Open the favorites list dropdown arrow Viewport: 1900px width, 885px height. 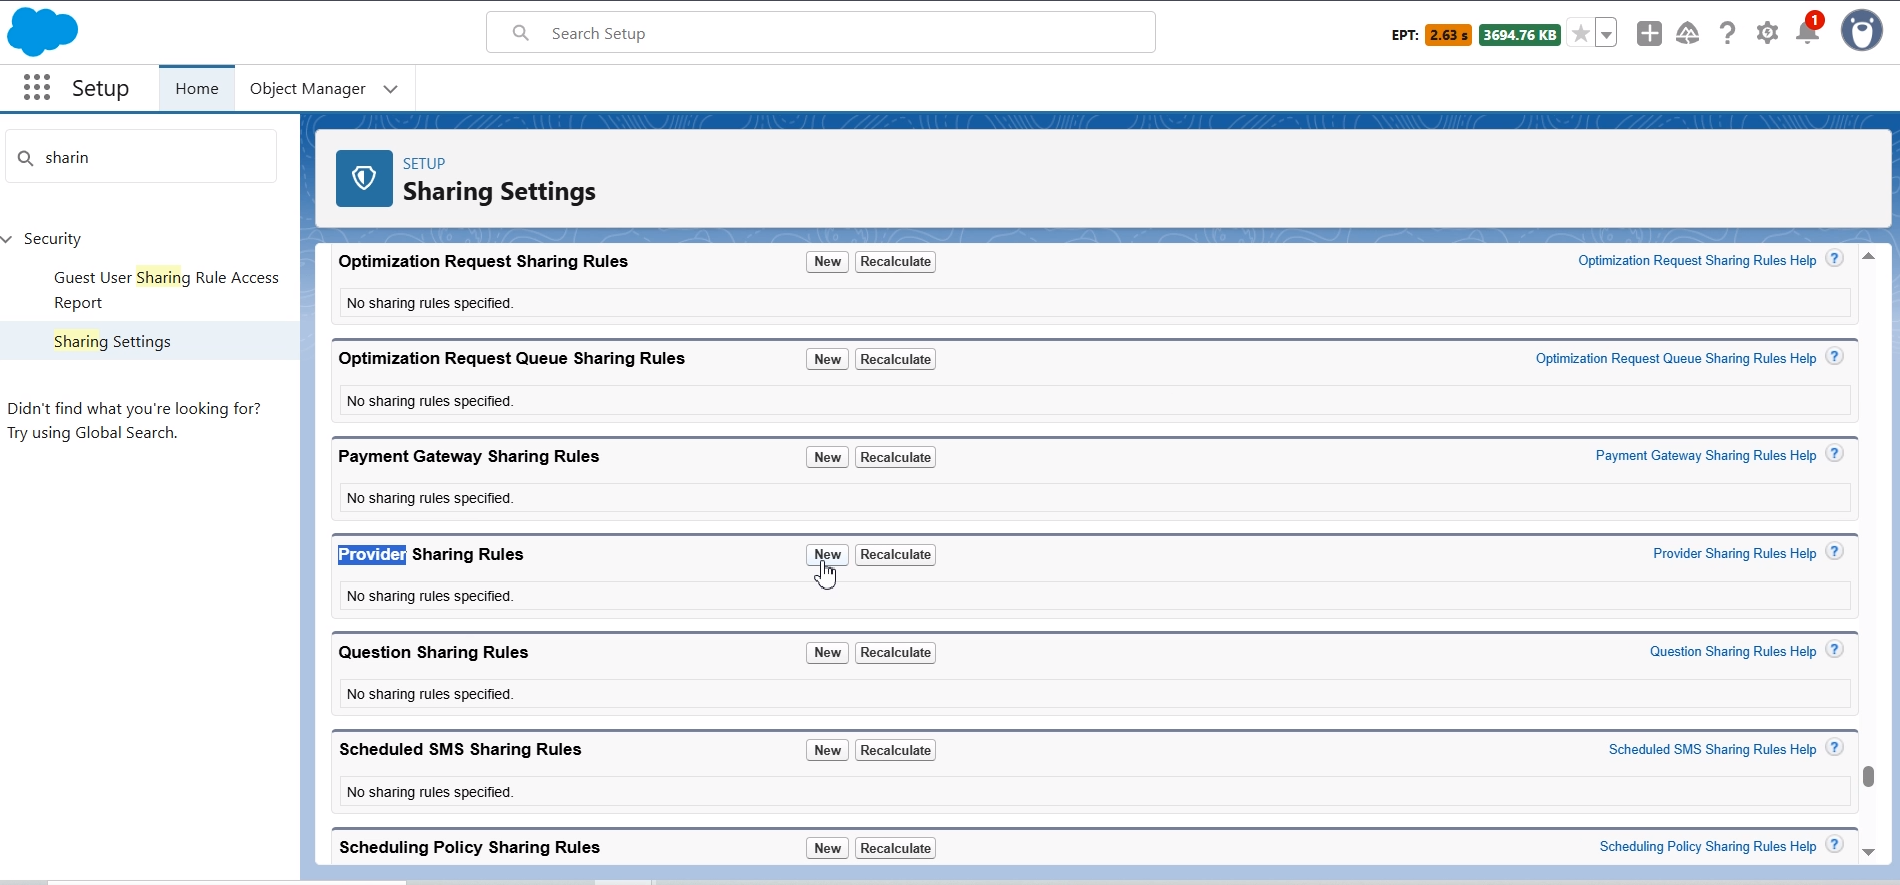[x=1606, y=34]
